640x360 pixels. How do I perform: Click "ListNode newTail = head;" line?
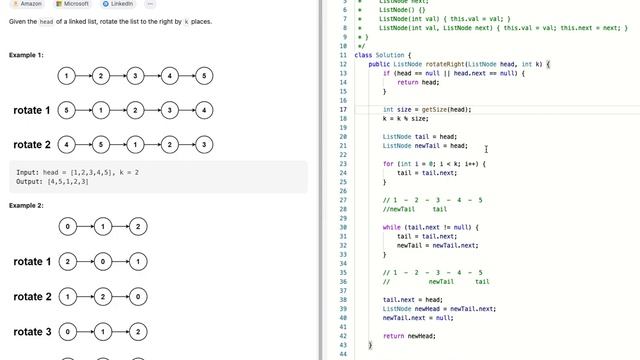[425, 145]
